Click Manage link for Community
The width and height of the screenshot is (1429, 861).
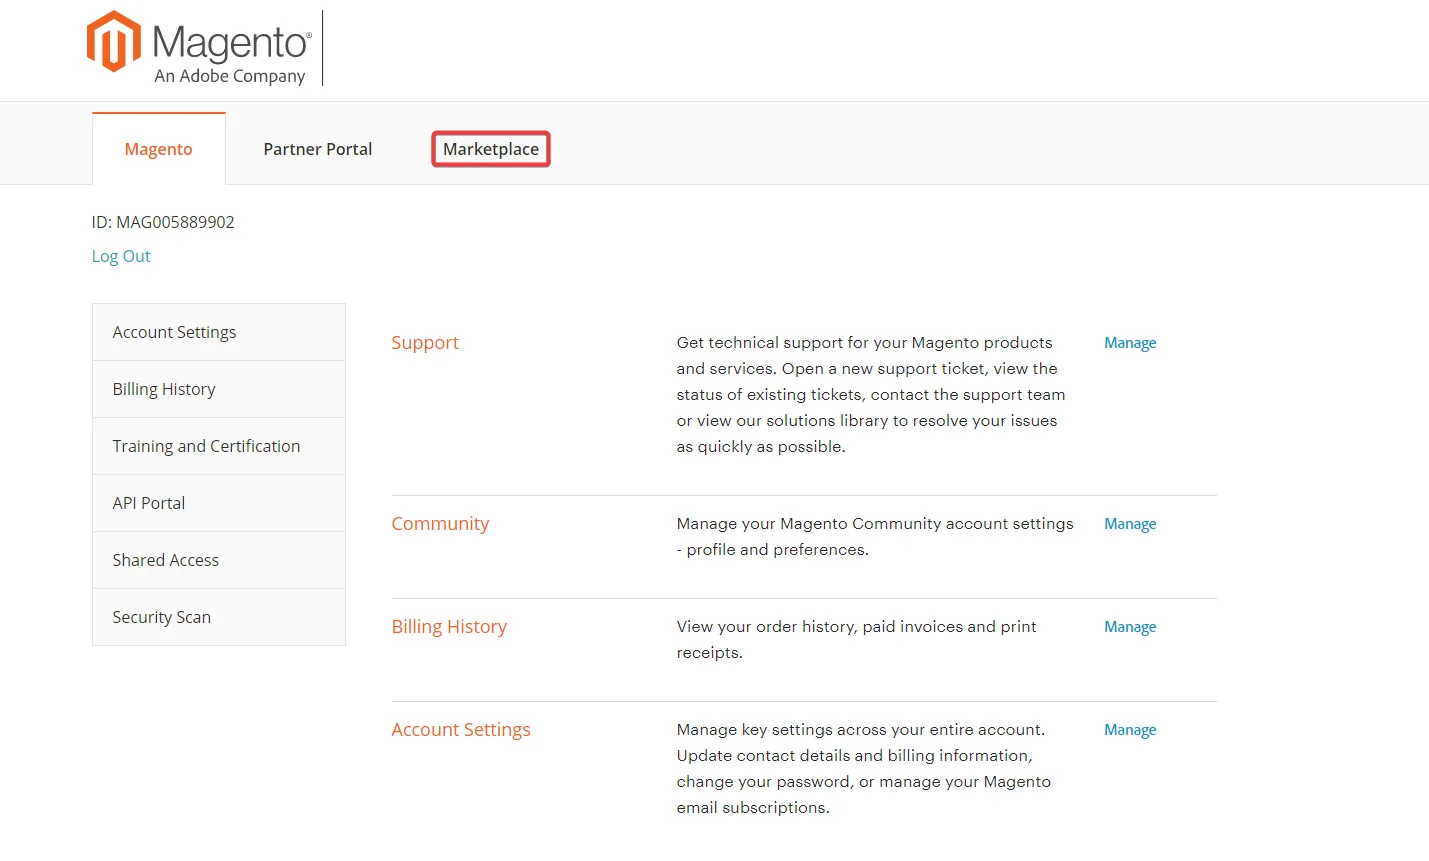pyautogui.click(x=1130, y=523)
